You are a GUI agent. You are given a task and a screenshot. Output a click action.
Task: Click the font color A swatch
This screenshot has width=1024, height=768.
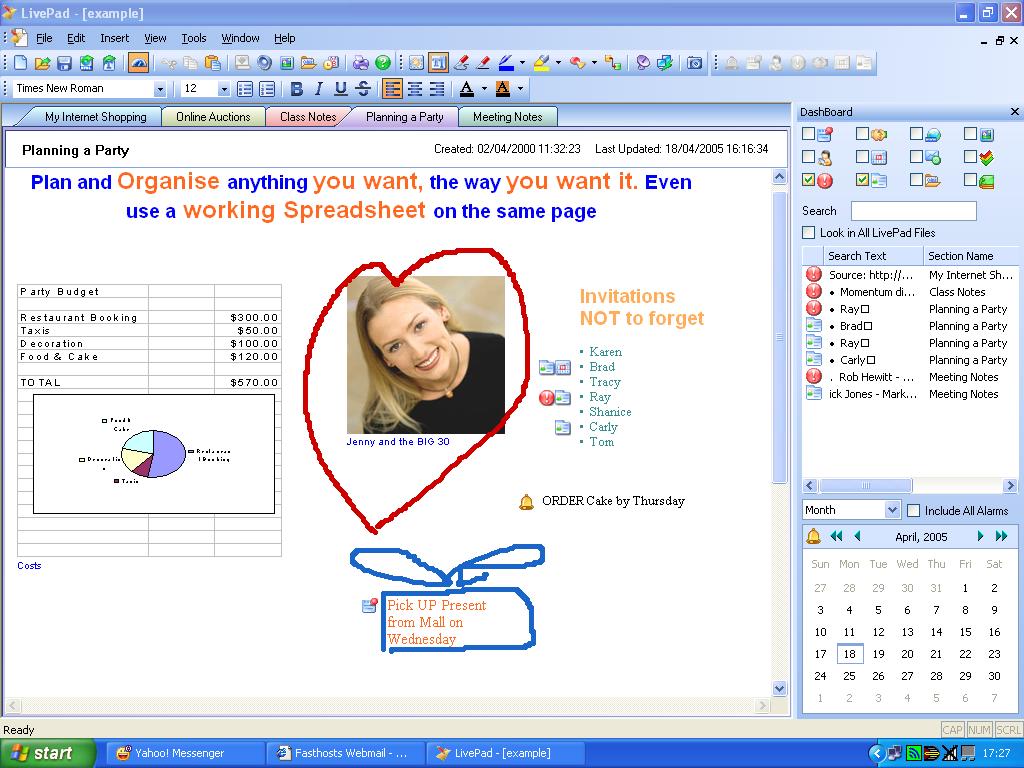click(466, 89)
